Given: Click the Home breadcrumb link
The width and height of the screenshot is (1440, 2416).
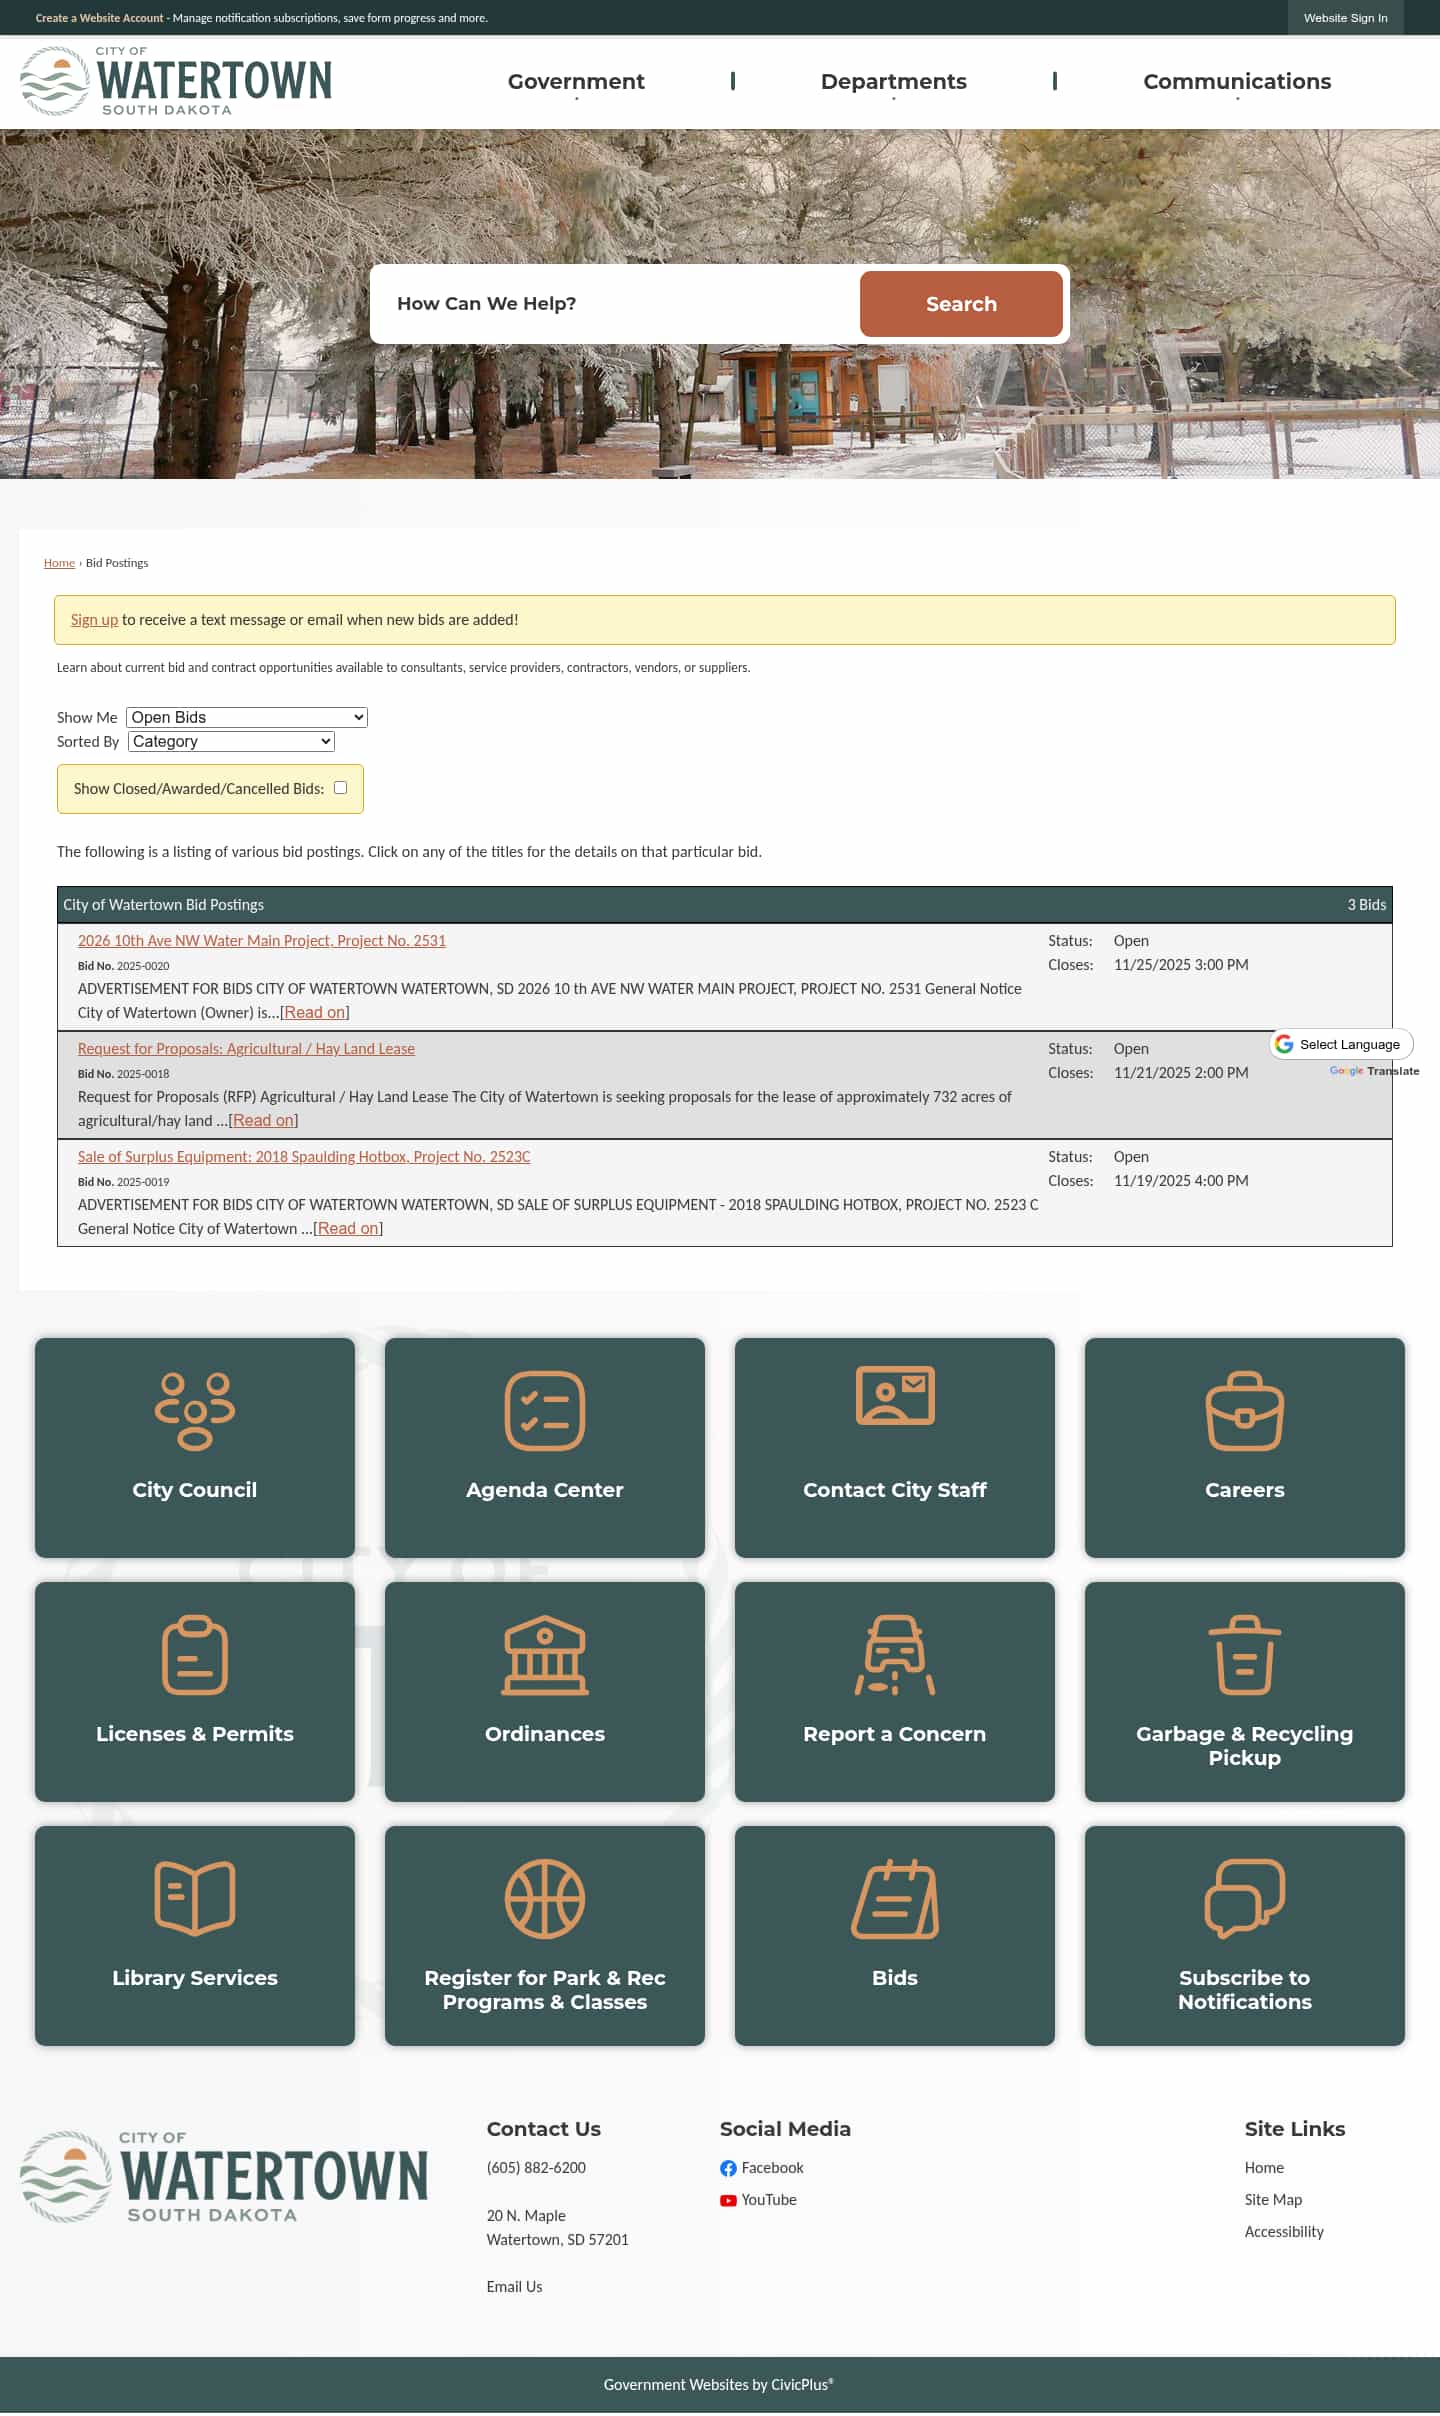Looking at the screenshot, I should pyautogui.click(x=59, y=563).
